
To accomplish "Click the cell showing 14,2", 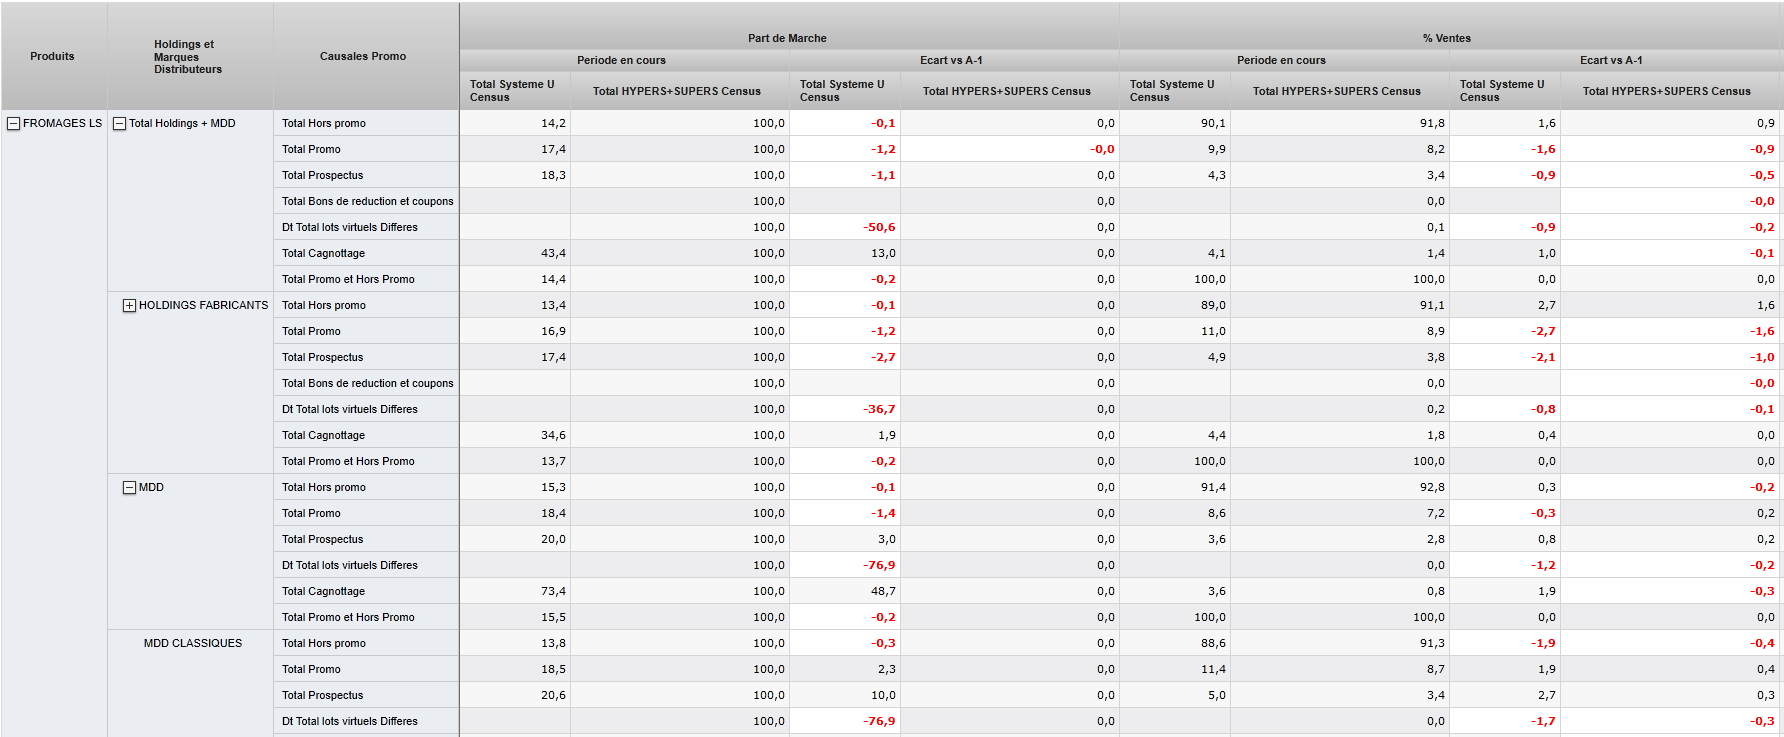I will pyautogui.click(x=515, y=123).
